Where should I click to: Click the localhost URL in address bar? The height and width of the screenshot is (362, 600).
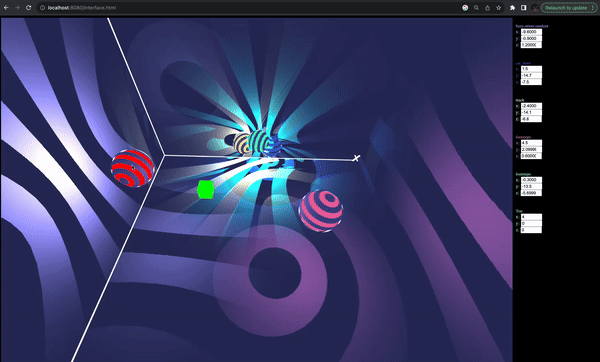click(x=82, y=8)
